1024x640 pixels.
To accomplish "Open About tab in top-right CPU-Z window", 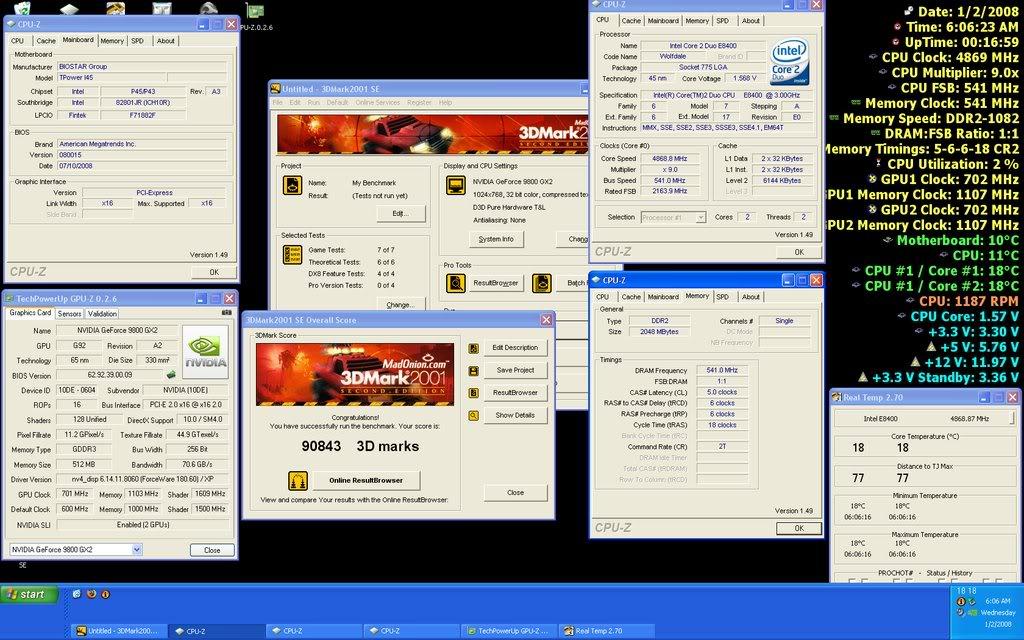I will tap(750, 21).
